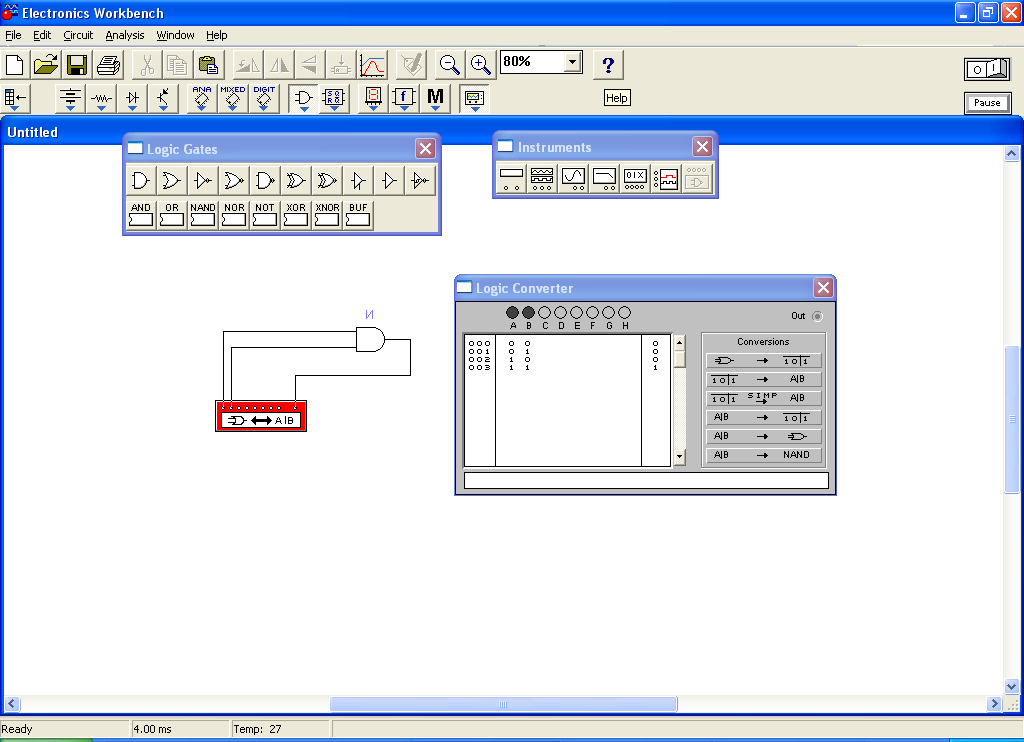The height and width of the screenshot is (742, 1024).
Task: Click the horizontal scrollbar thumb
Action: (503, 704)
